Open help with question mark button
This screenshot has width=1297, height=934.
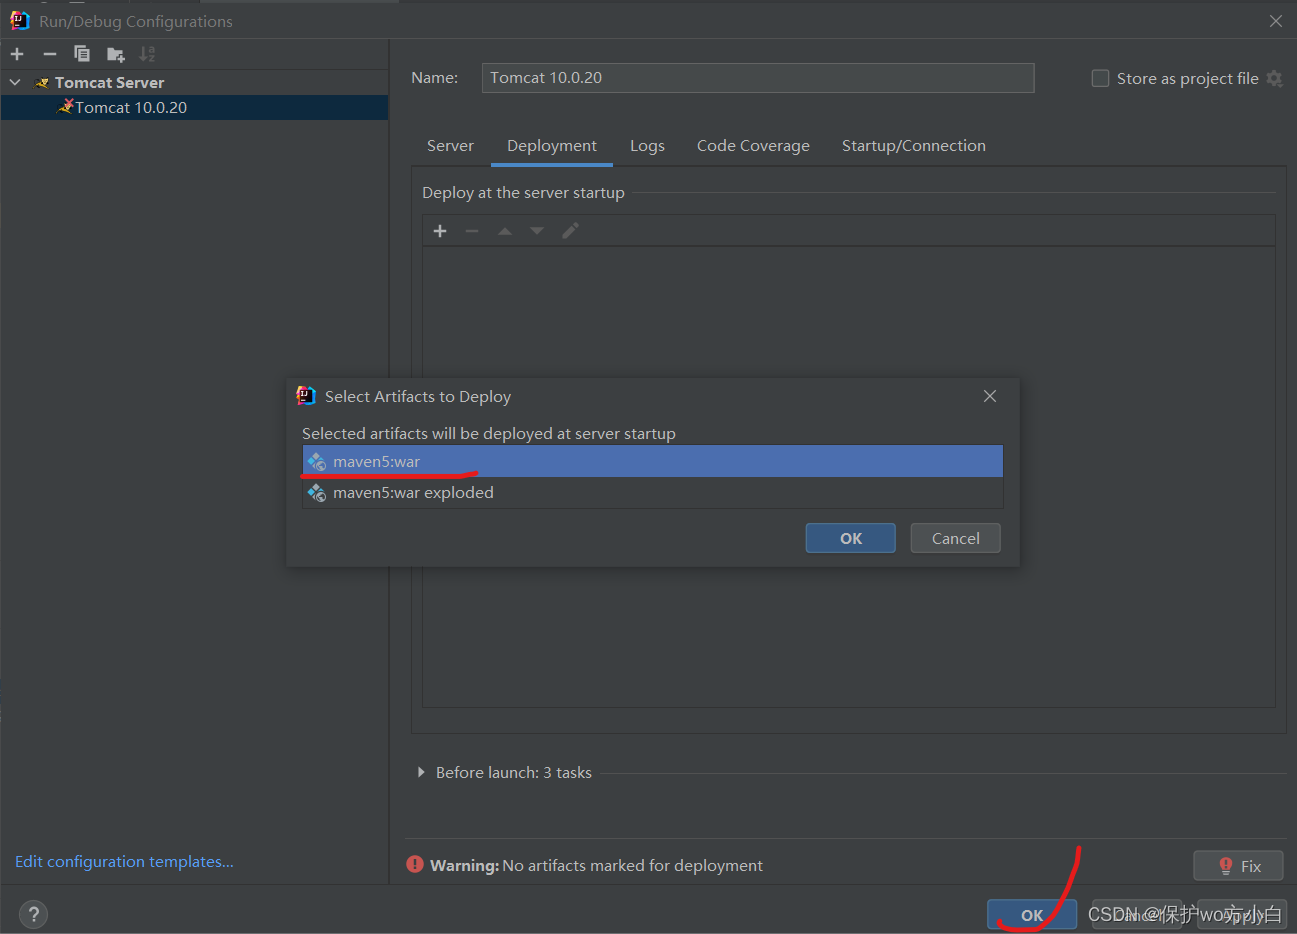pos(33,914)
